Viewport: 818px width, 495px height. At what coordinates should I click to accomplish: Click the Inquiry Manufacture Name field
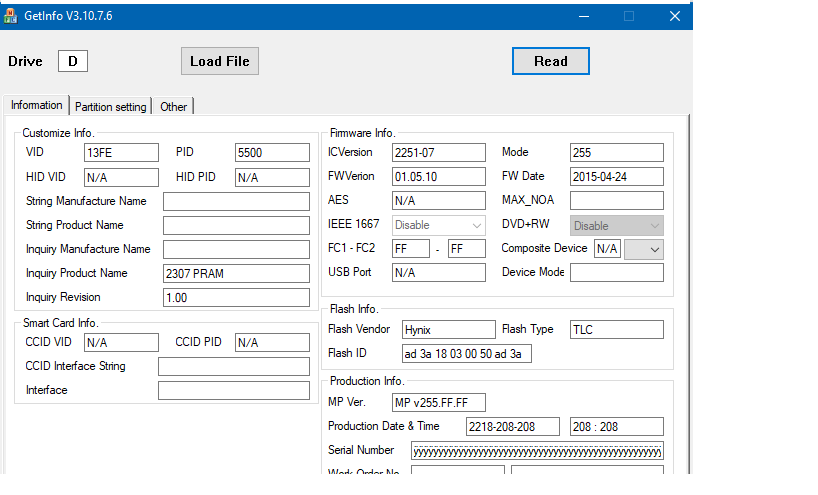(x=236, y=249)
